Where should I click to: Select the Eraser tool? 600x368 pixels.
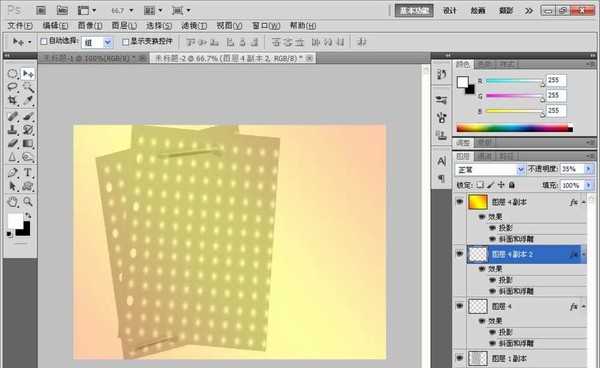(x=13, y=143)
